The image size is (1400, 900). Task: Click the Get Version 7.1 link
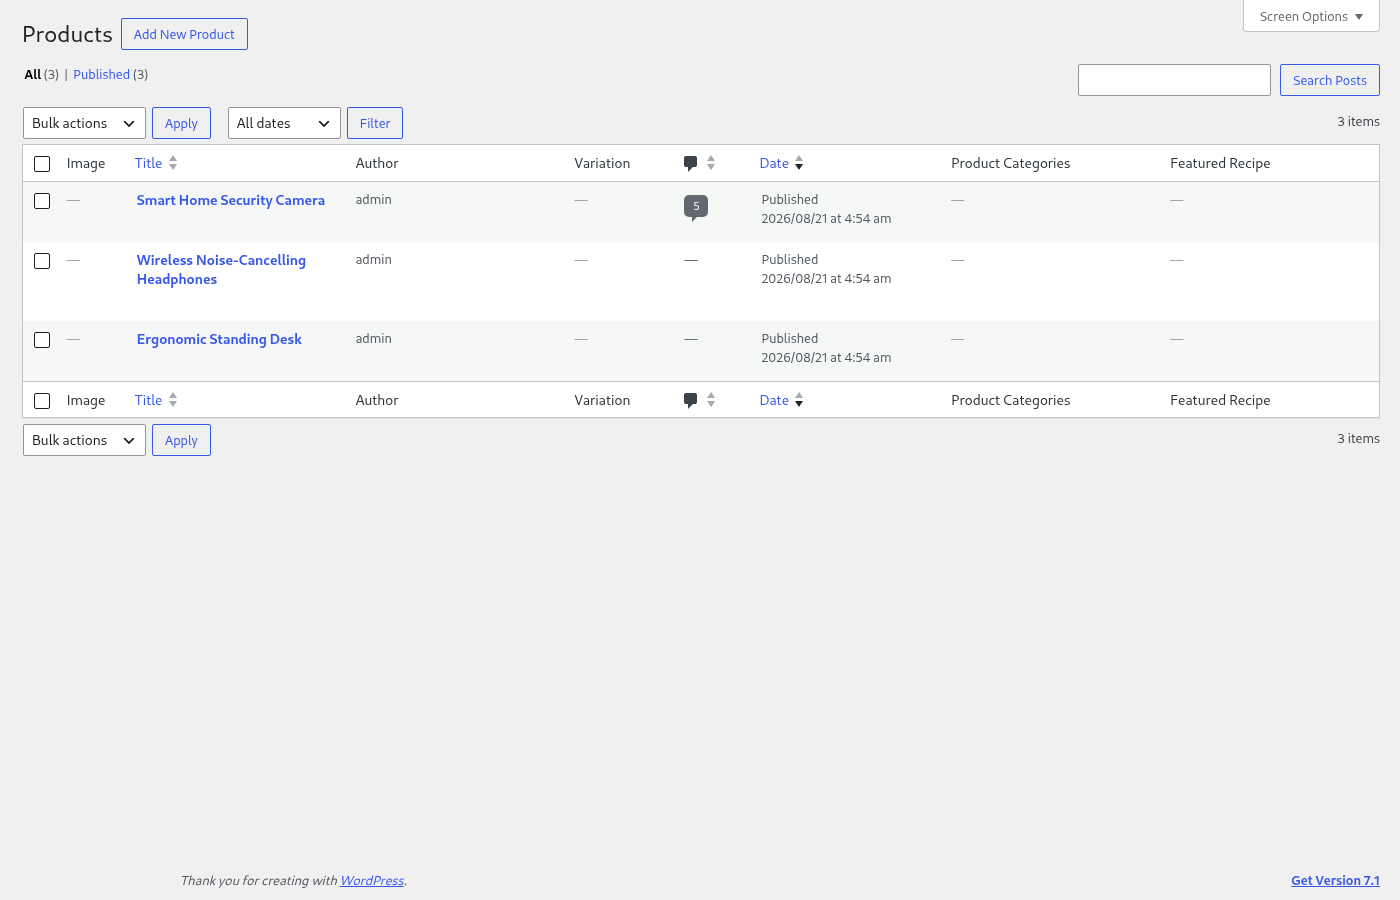point(1335,880)
